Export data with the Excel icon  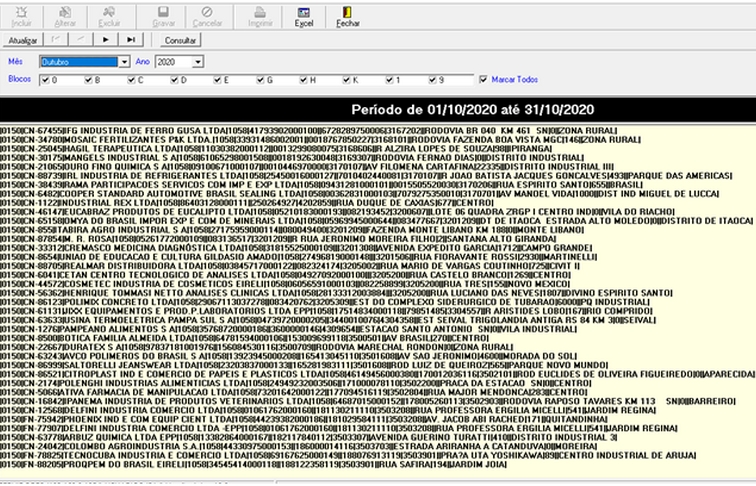click(304, 17)
